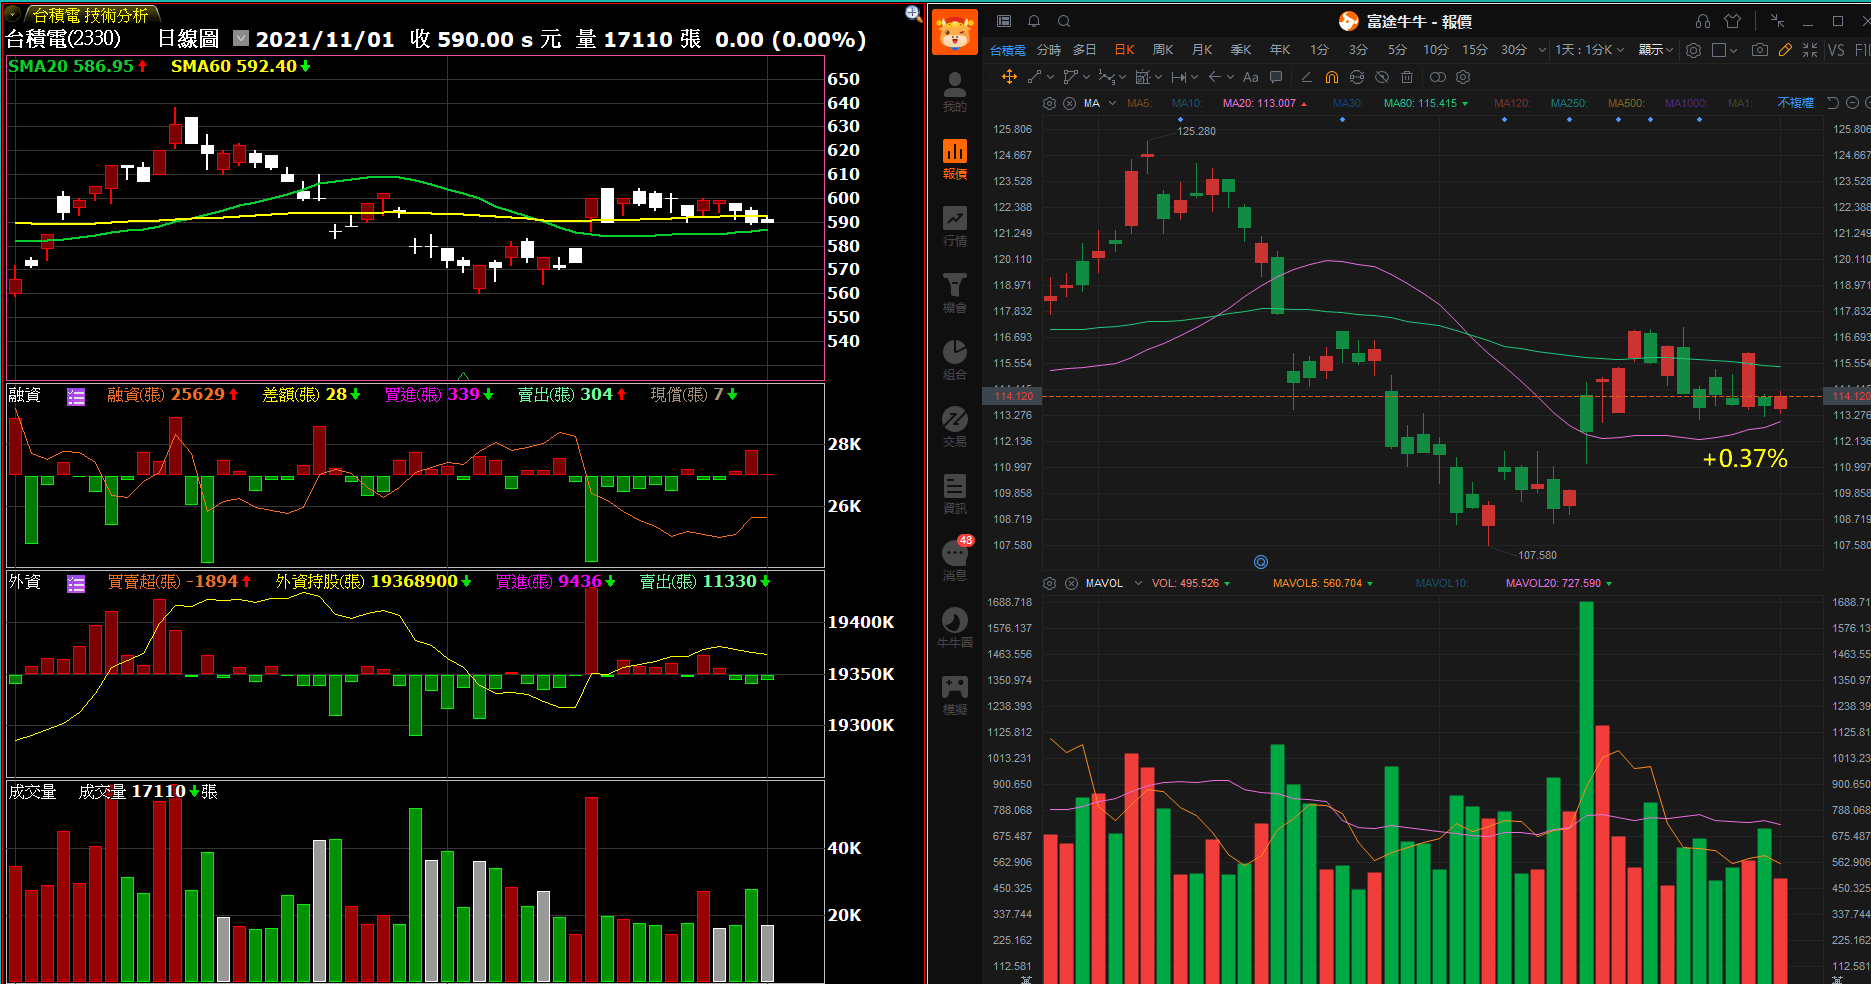Screen dimensions: 1871x984
Task: Click the customer service headset icon
Action: (1703, 21)
